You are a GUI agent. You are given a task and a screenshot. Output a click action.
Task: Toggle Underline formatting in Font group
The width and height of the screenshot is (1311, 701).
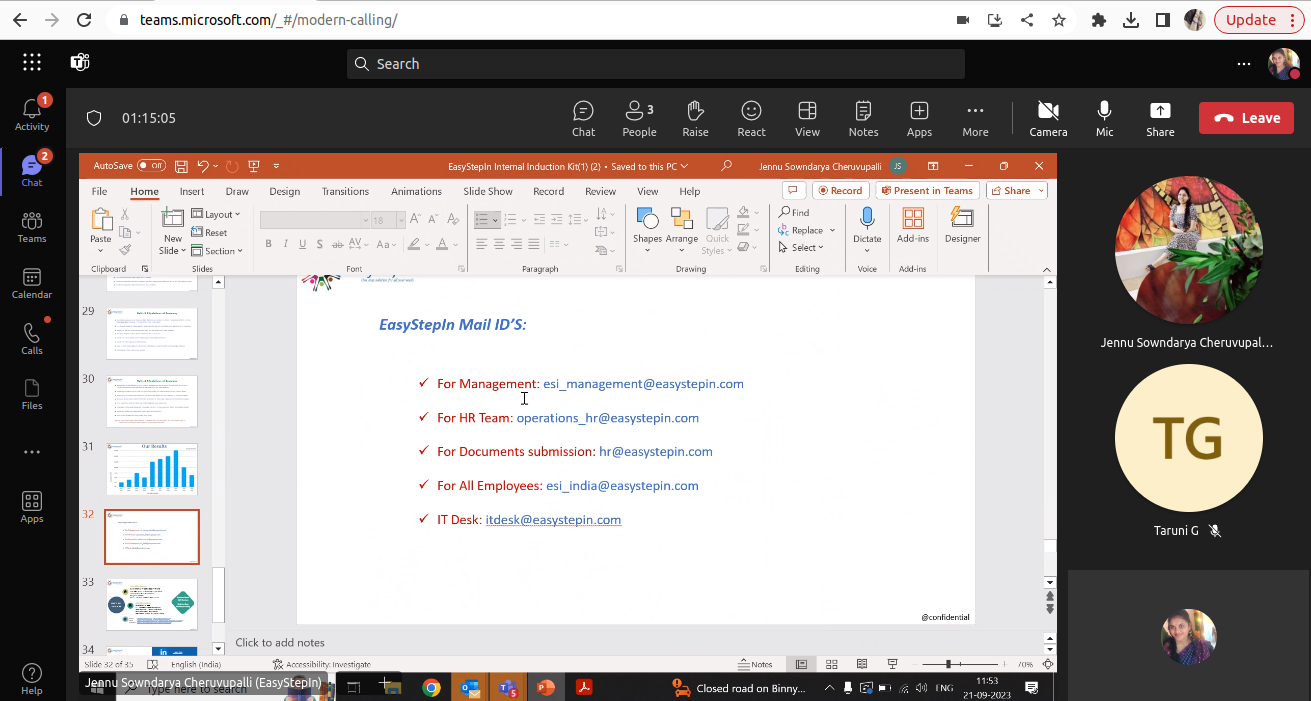point(304,244)
